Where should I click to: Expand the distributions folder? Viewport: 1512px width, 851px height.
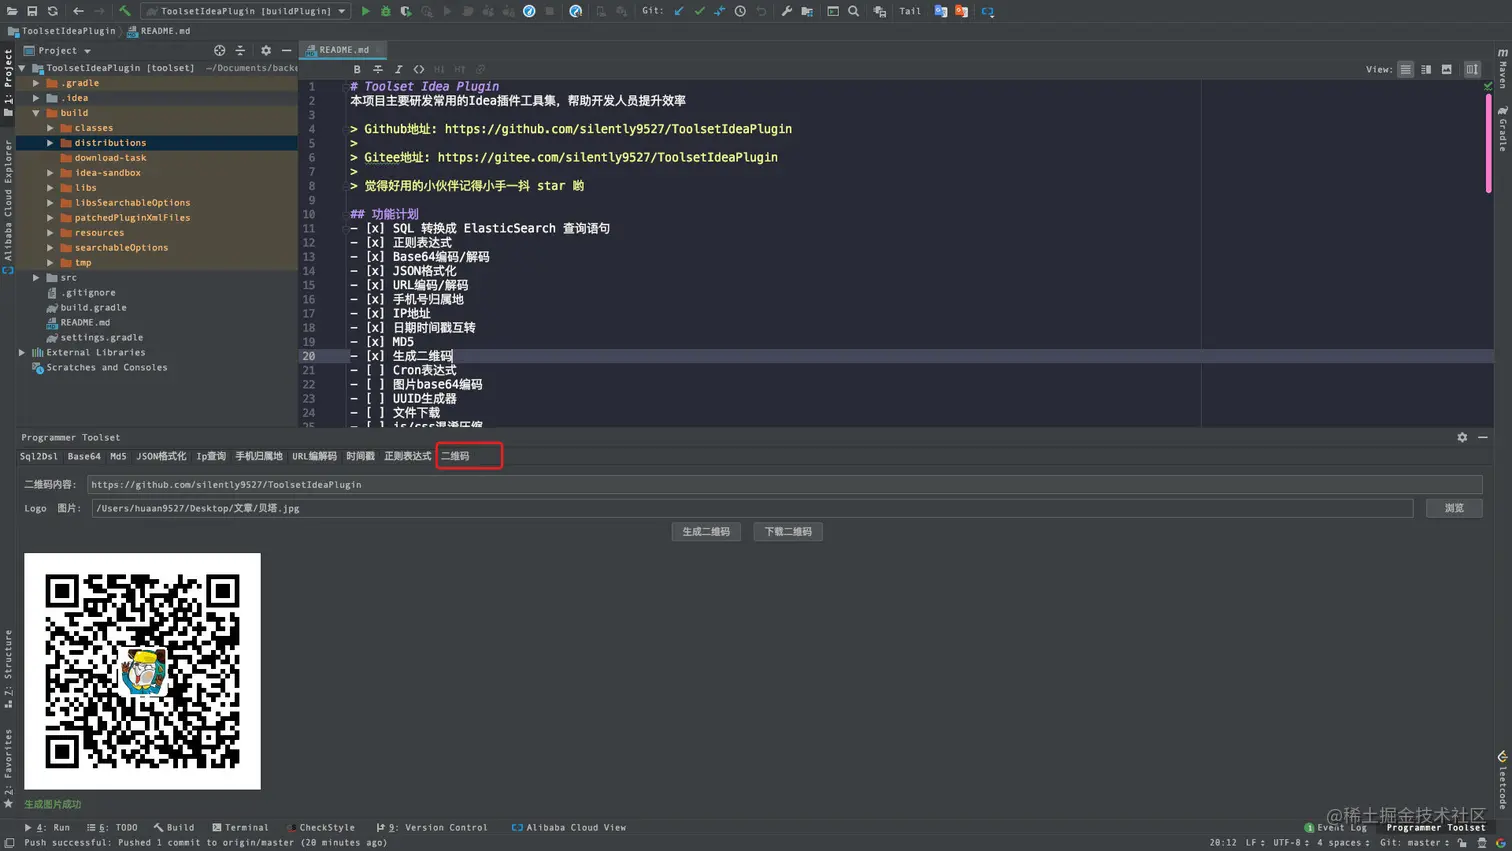click(x=50, y=143)
